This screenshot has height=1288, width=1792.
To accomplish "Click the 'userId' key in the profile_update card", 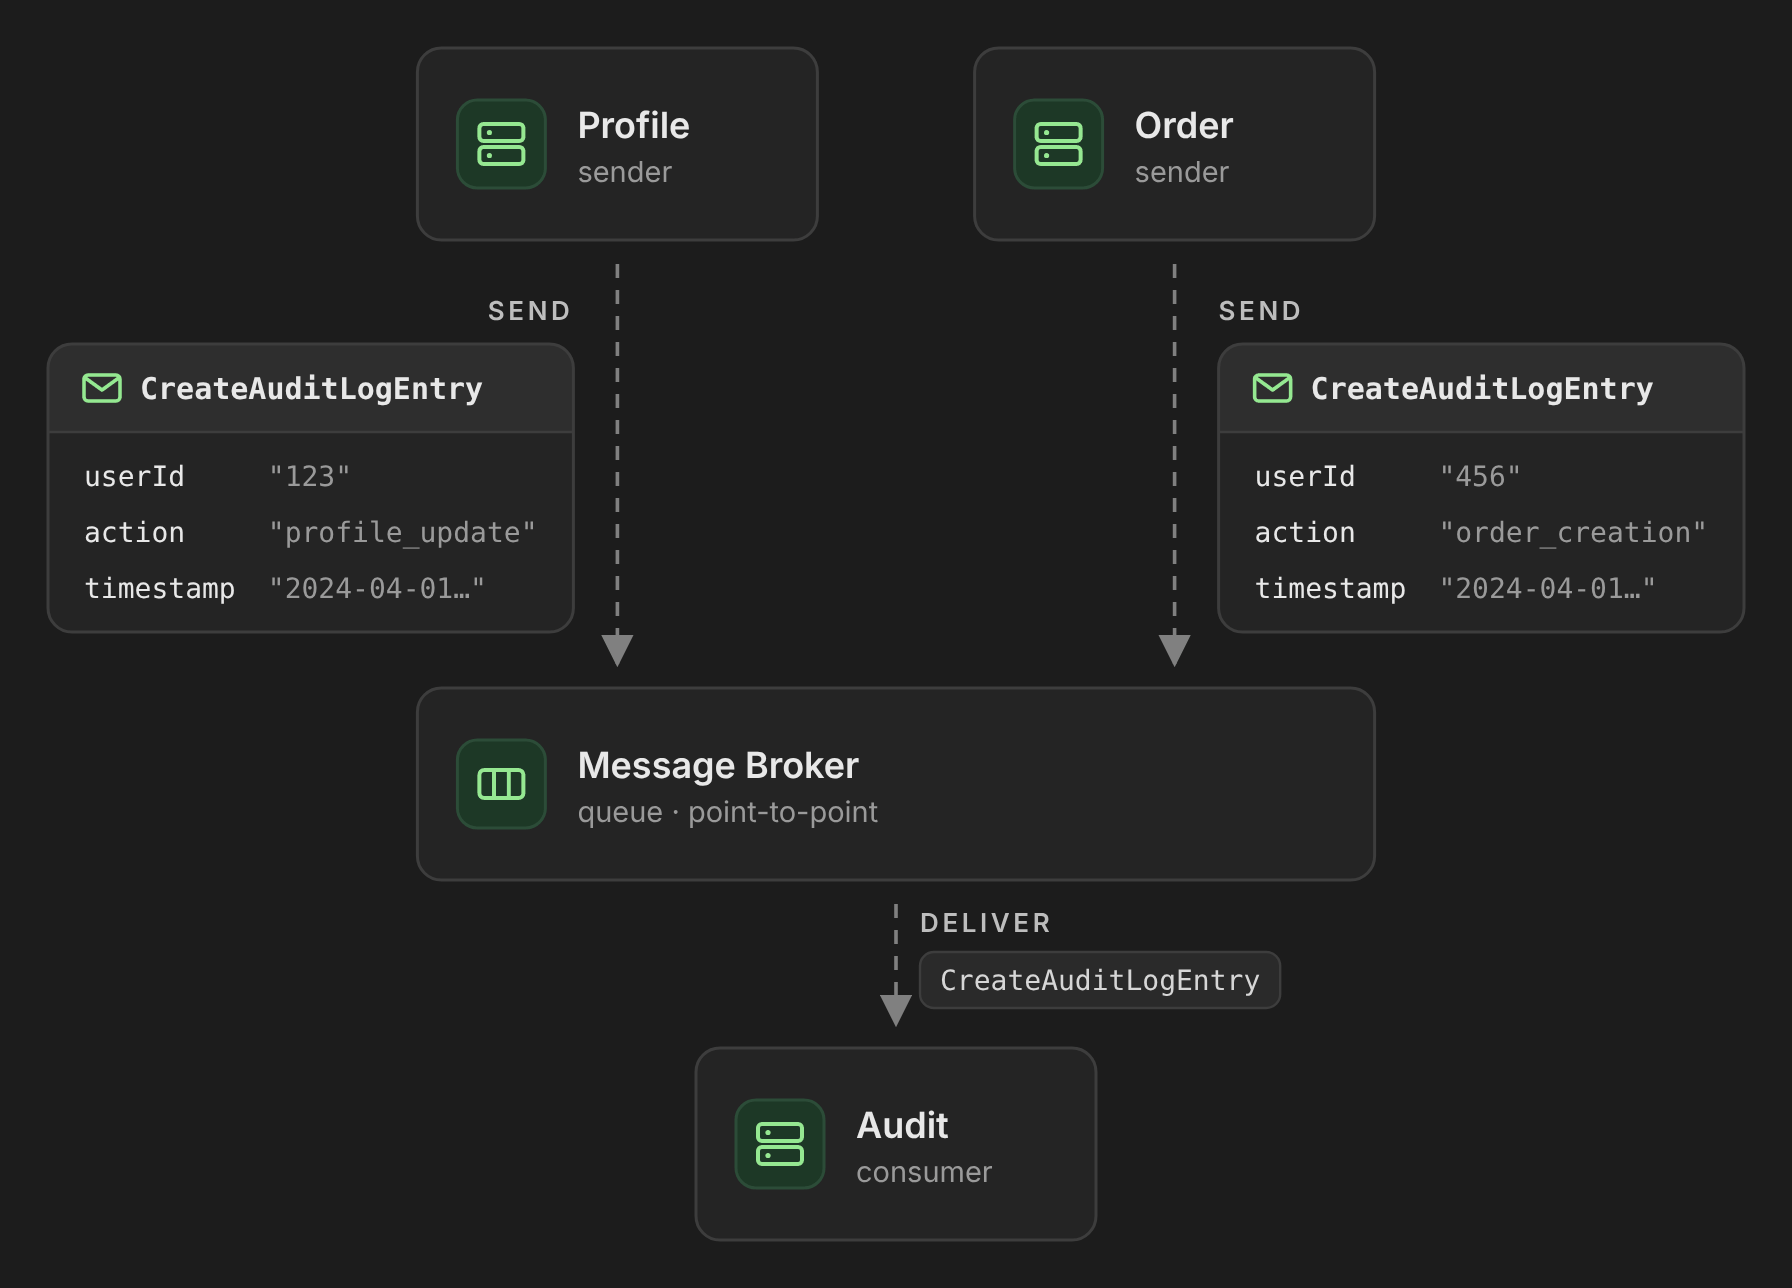I will tap(134, 477).
